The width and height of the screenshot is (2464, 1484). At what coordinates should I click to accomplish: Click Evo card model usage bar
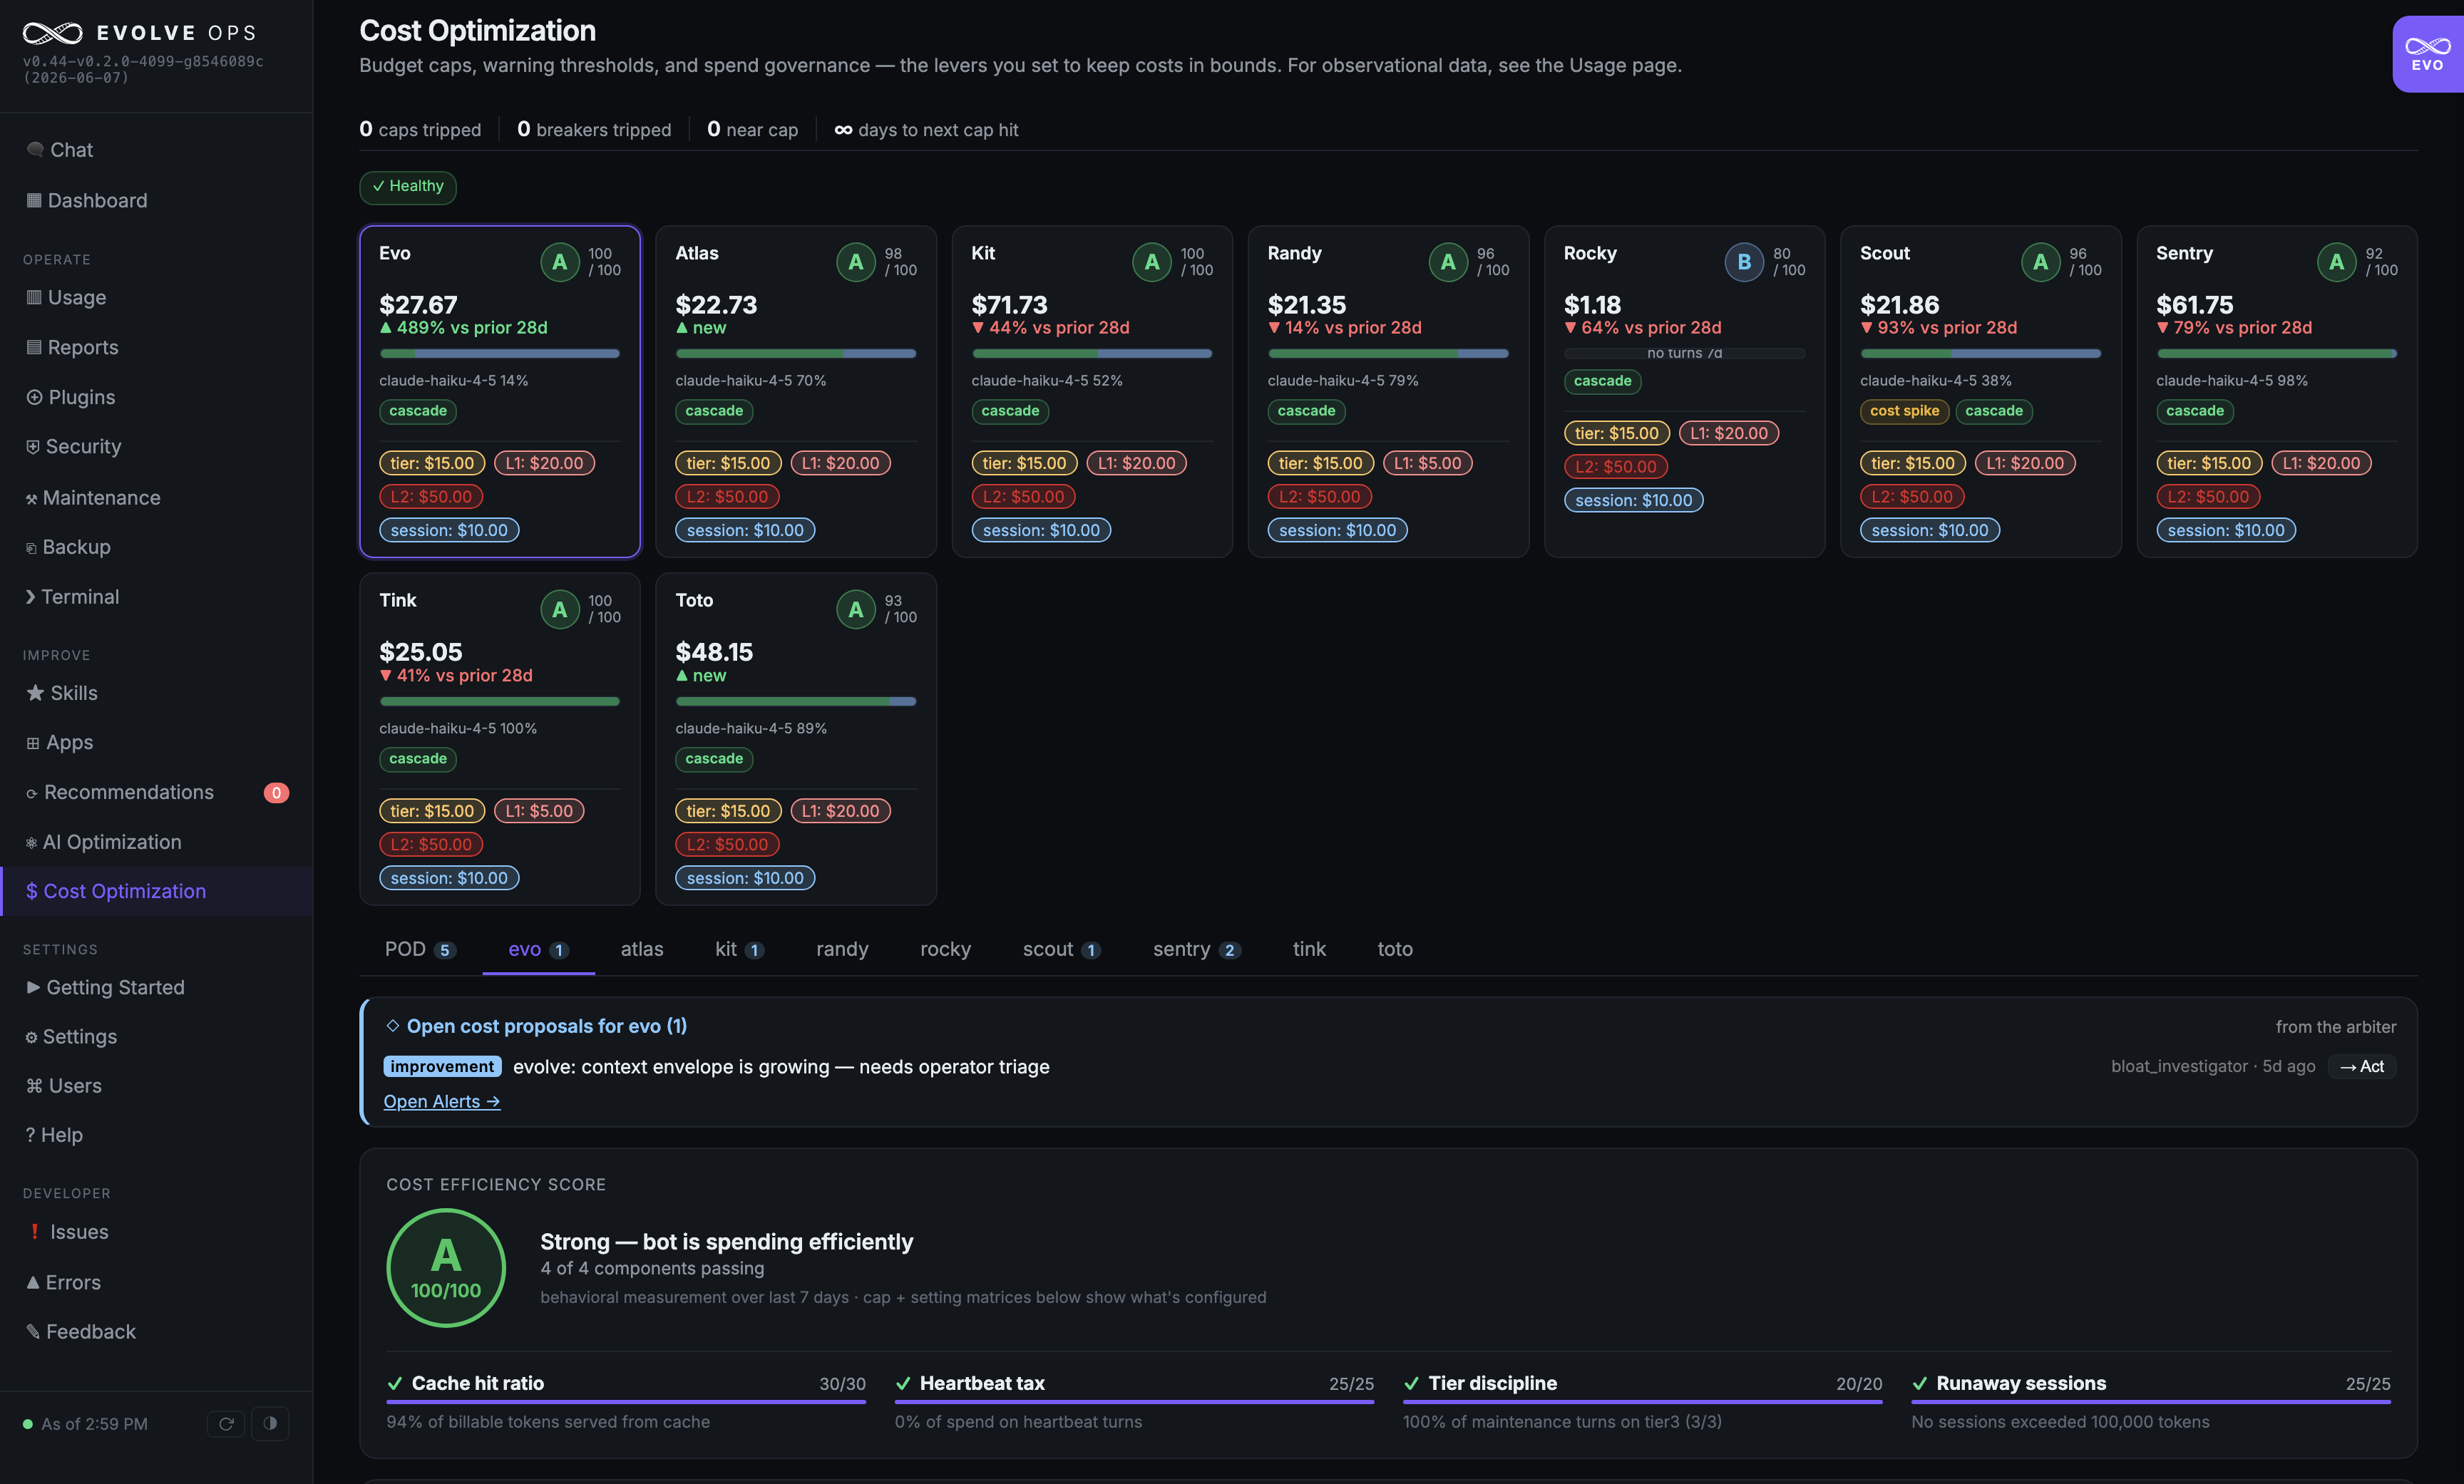coord(499,354)
